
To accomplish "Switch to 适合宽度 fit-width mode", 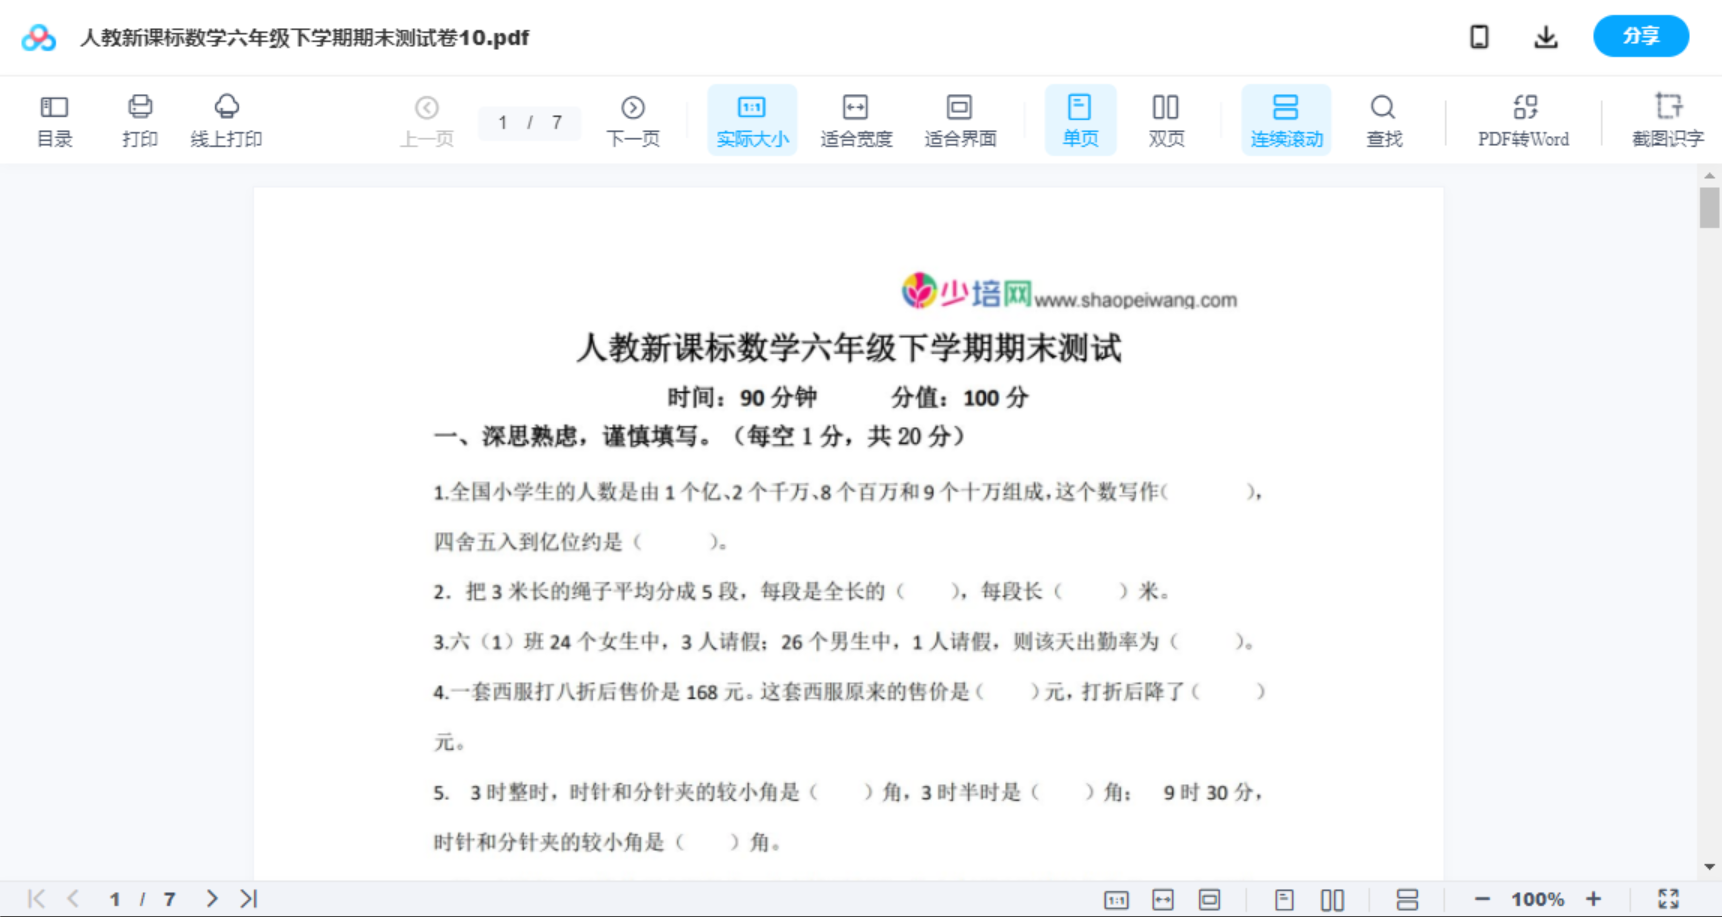I will [x=856, y=120].
